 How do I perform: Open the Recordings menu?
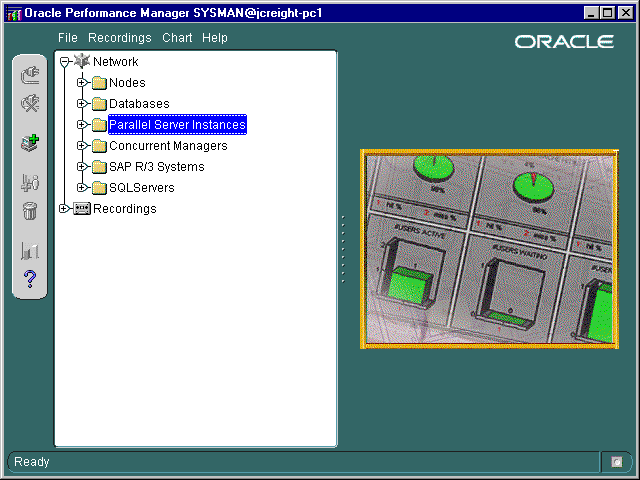[x=119, y=38]
